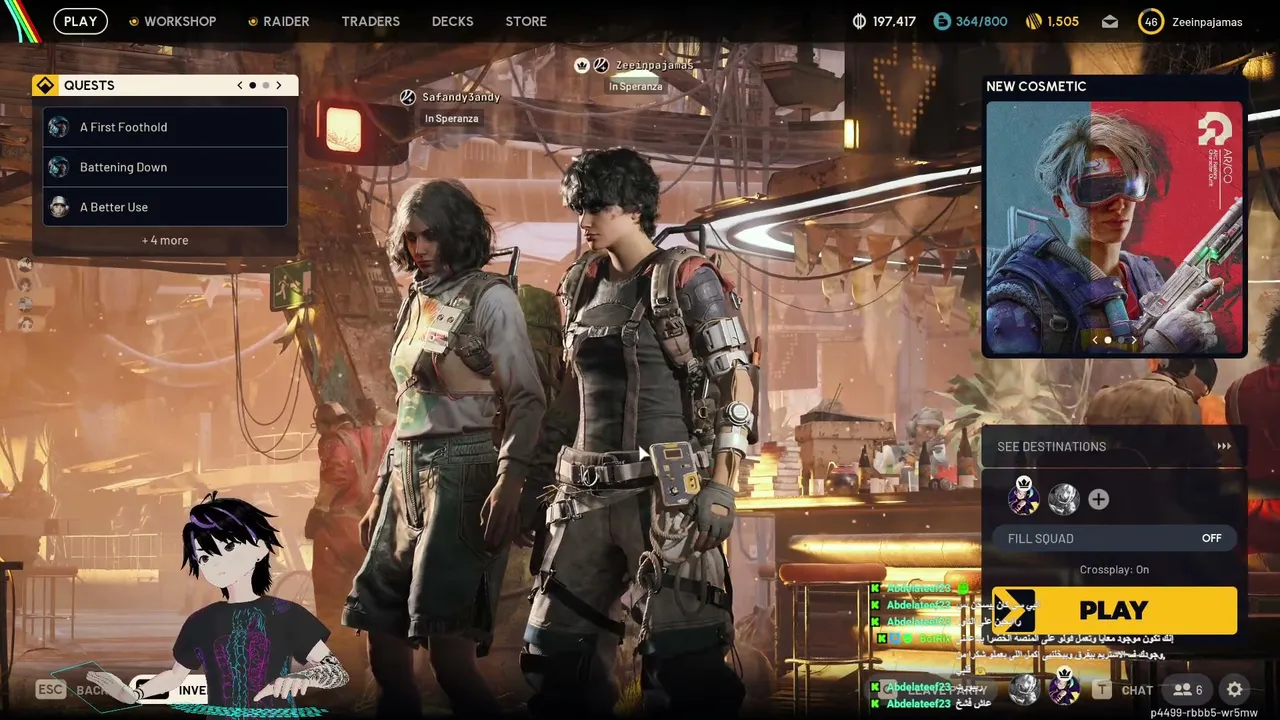
Task: Show next New Cosmetic slide
Action: coord(1133,340)
